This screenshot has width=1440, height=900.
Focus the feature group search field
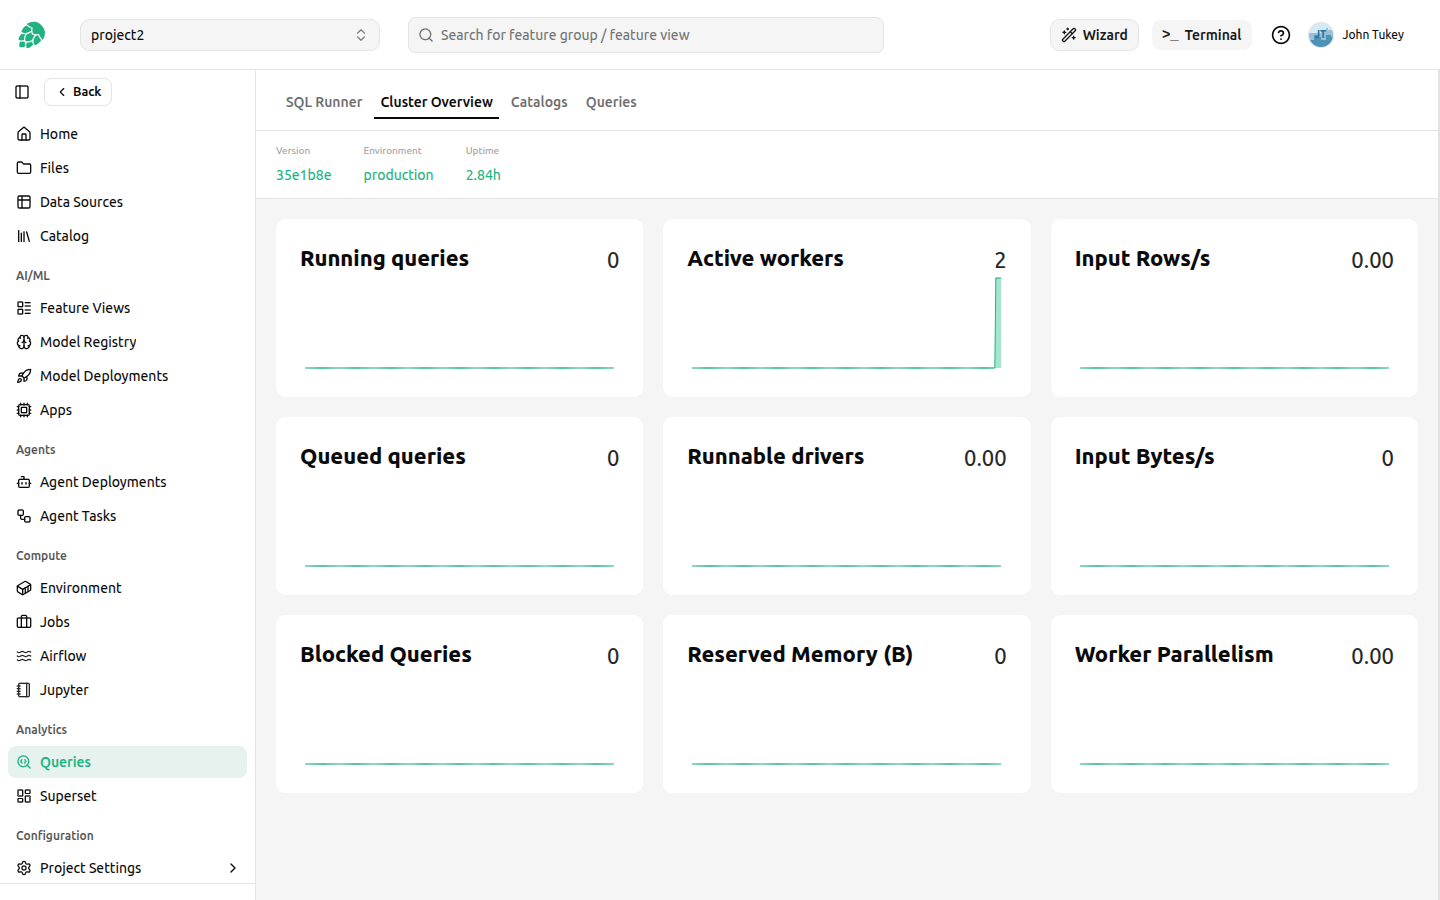[x=646, y=35]
